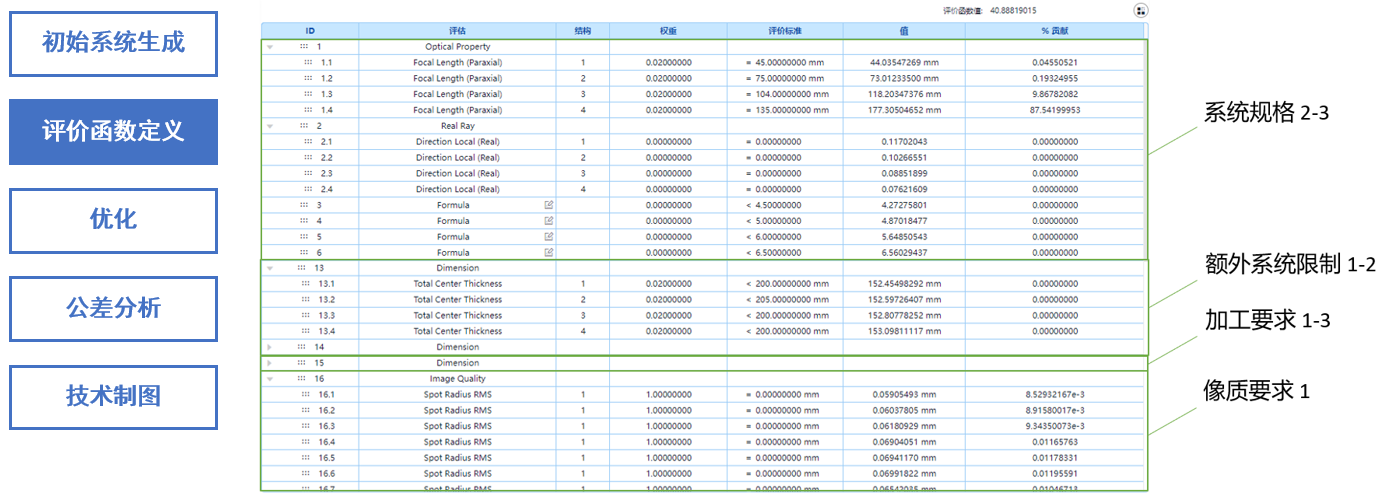Open the 技术制图 step
The image size is (1382, 499).
pos(113,397)
